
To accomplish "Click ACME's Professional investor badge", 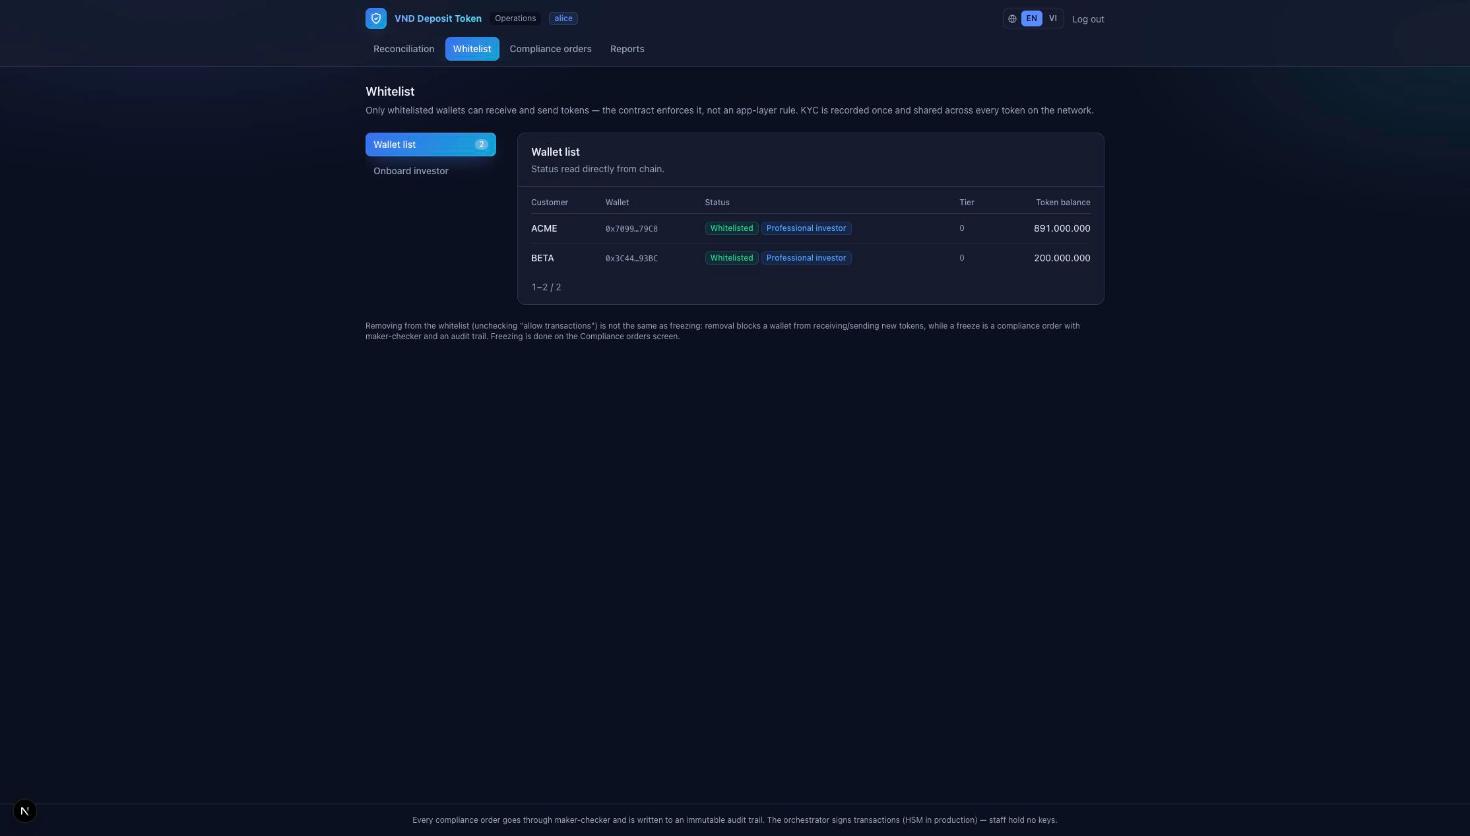I will 806,228.
